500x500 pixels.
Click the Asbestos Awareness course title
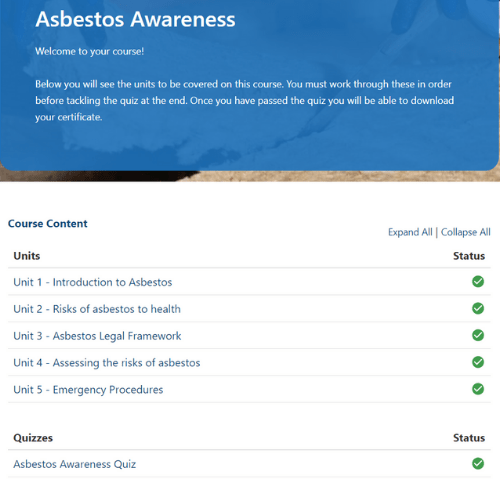tap(135, 19)
